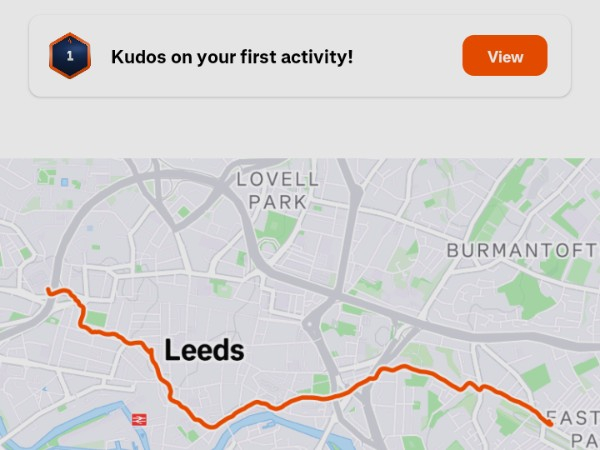The width and height of the screenshot is (600, 450).
Task: Select the Leeds city label on map
Action: (204, 351)
